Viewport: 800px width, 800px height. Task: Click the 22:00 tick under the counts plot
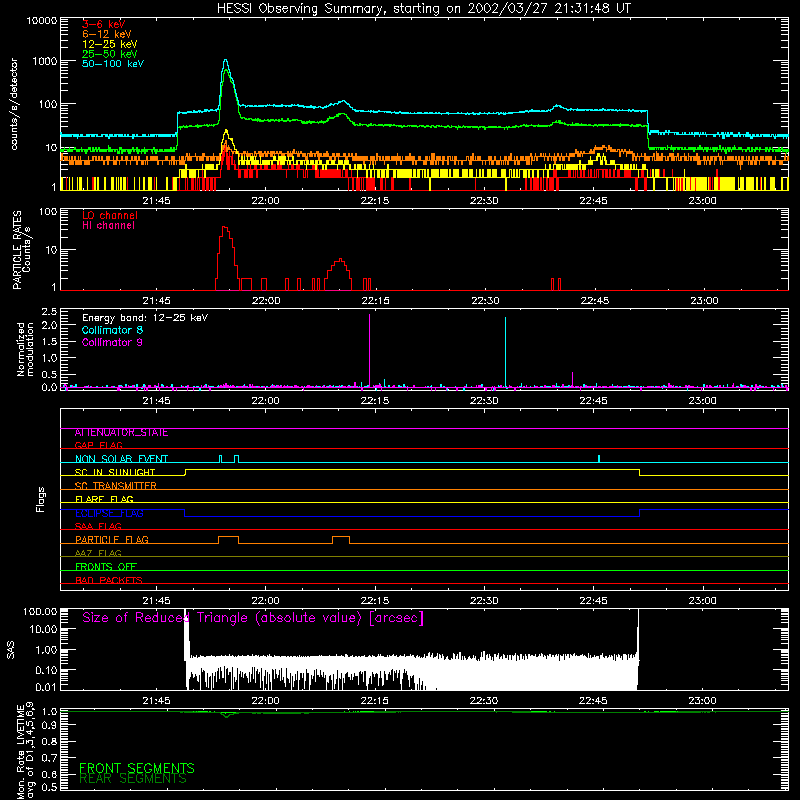(265, 201)
